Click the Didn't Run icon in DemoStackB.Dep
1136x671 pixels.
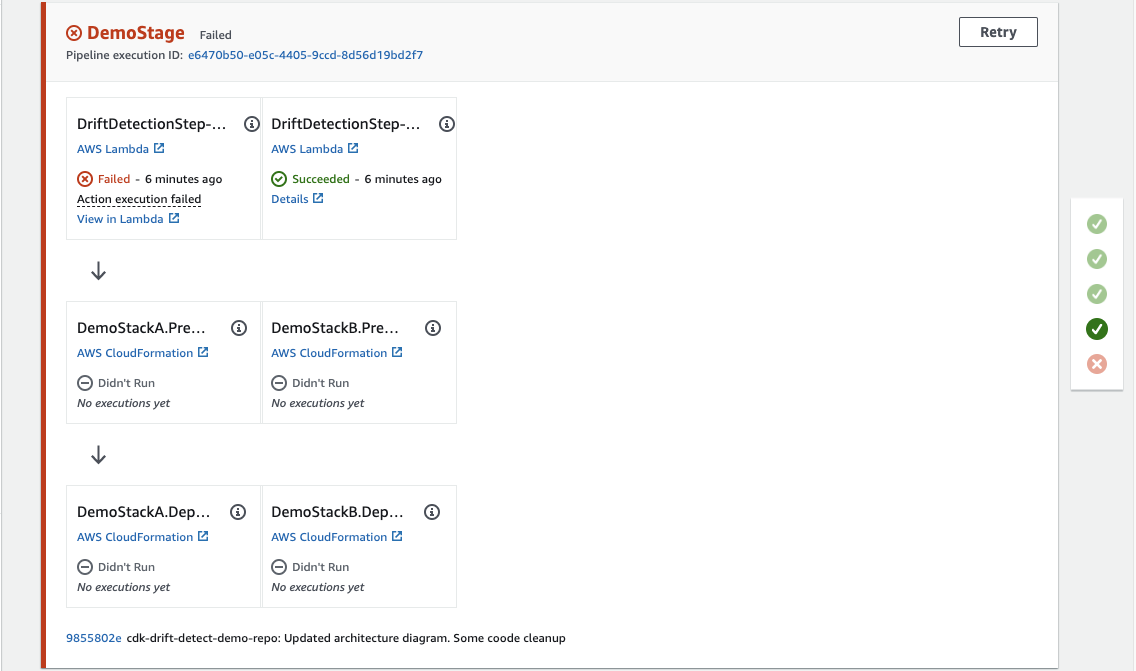pyautogui.click(x=279, y=567)
